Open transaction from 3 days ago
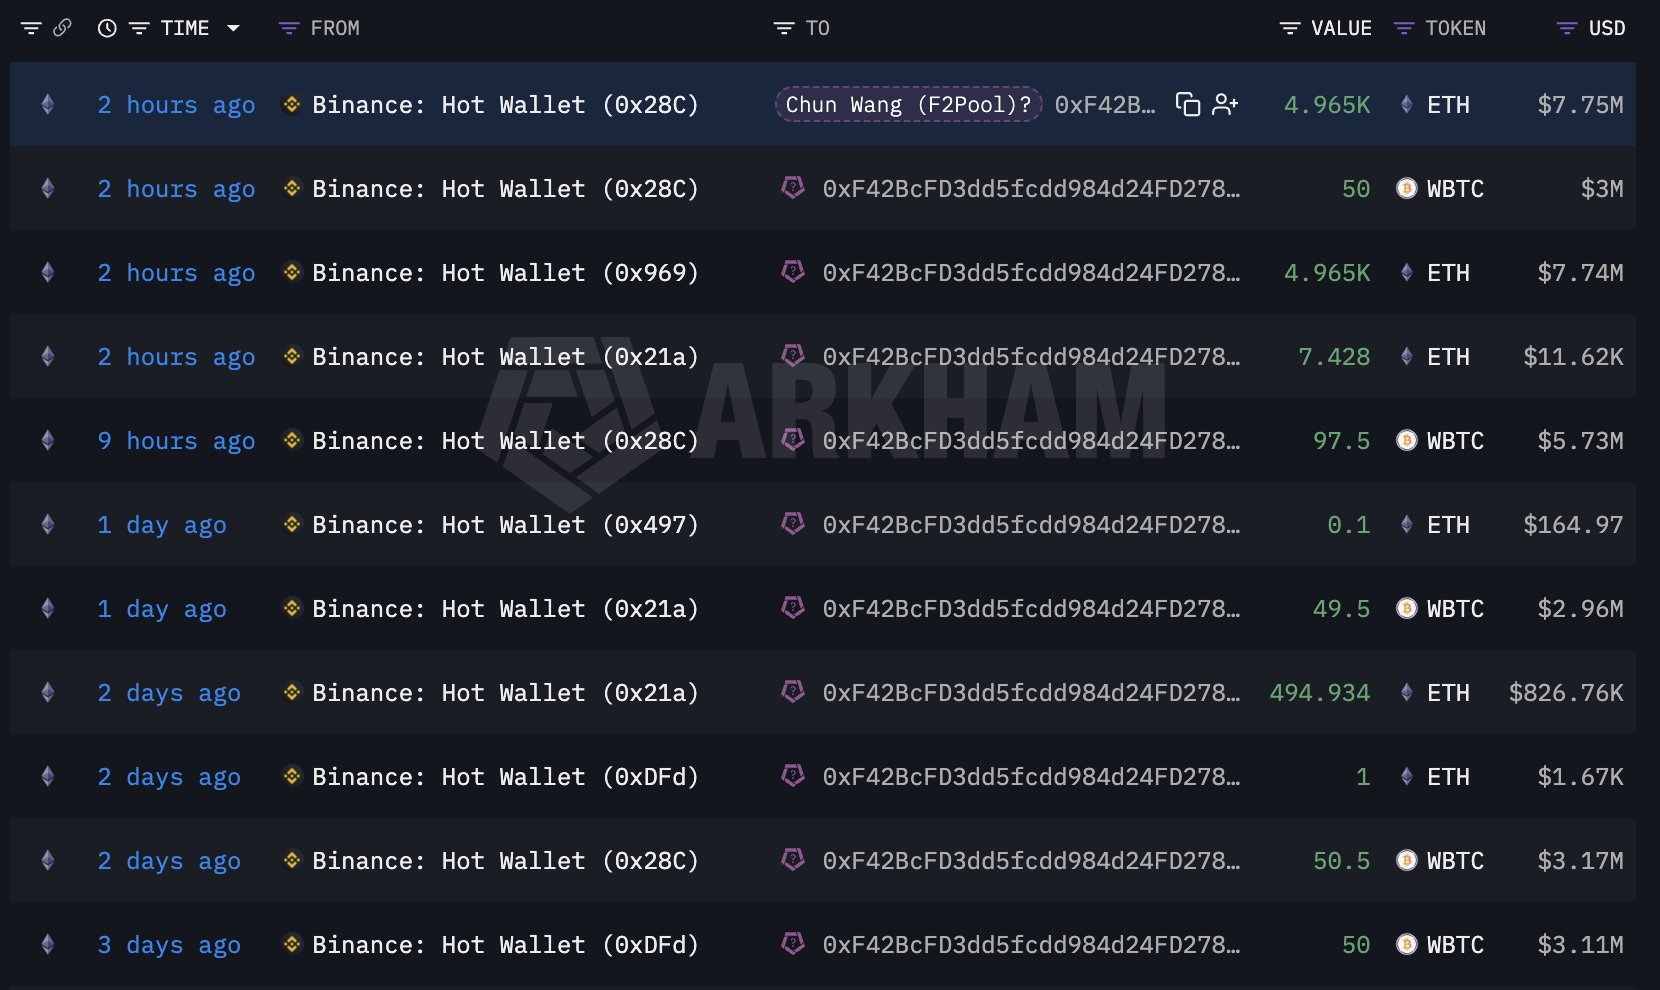This screenshot has width=1660, height=990. 169,945
